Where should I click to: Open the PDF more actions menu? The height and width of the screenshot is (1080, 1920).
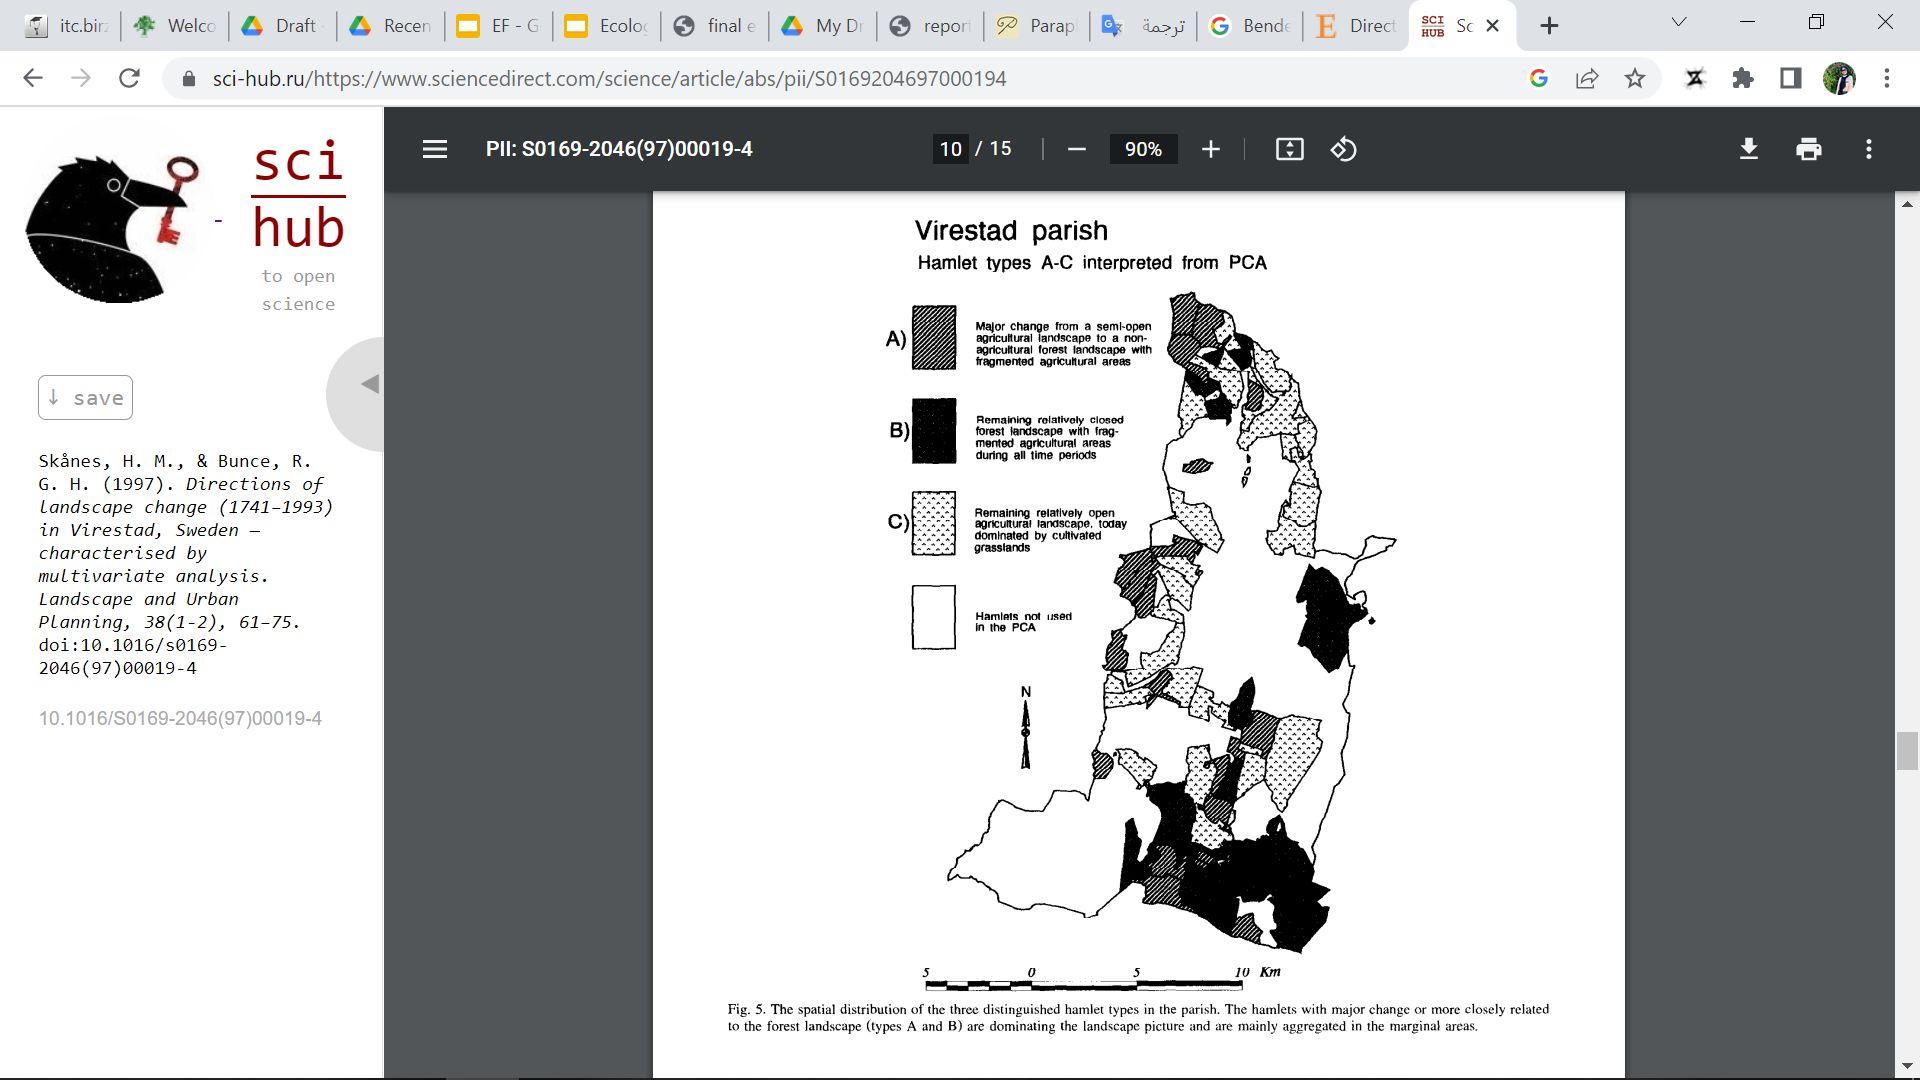(1868, 149)
